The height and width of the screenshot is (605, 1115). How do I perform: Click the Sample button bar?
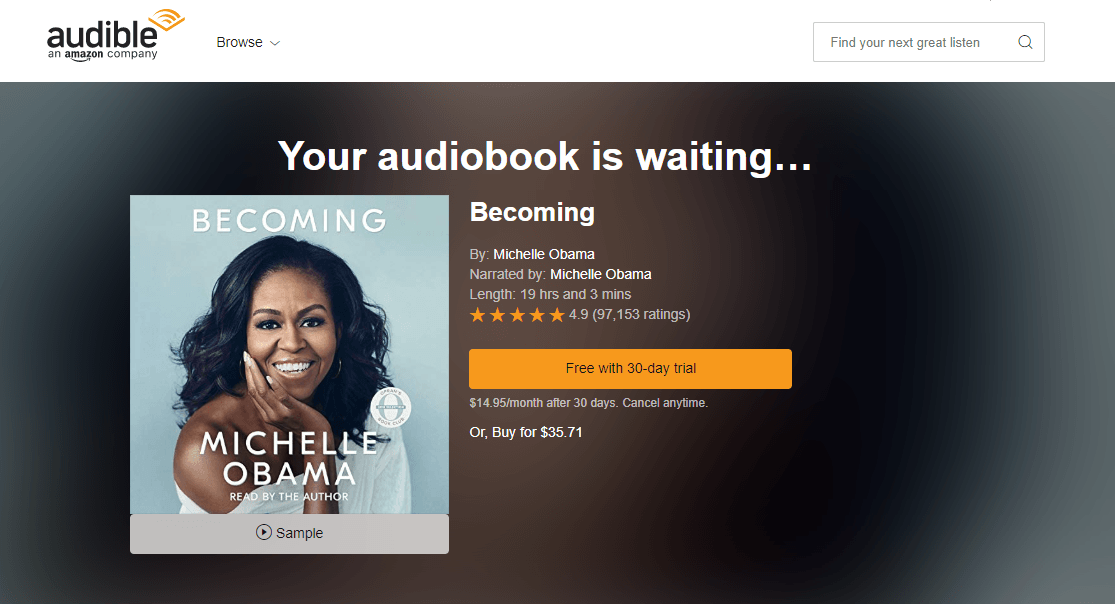(x=289, y=533)
